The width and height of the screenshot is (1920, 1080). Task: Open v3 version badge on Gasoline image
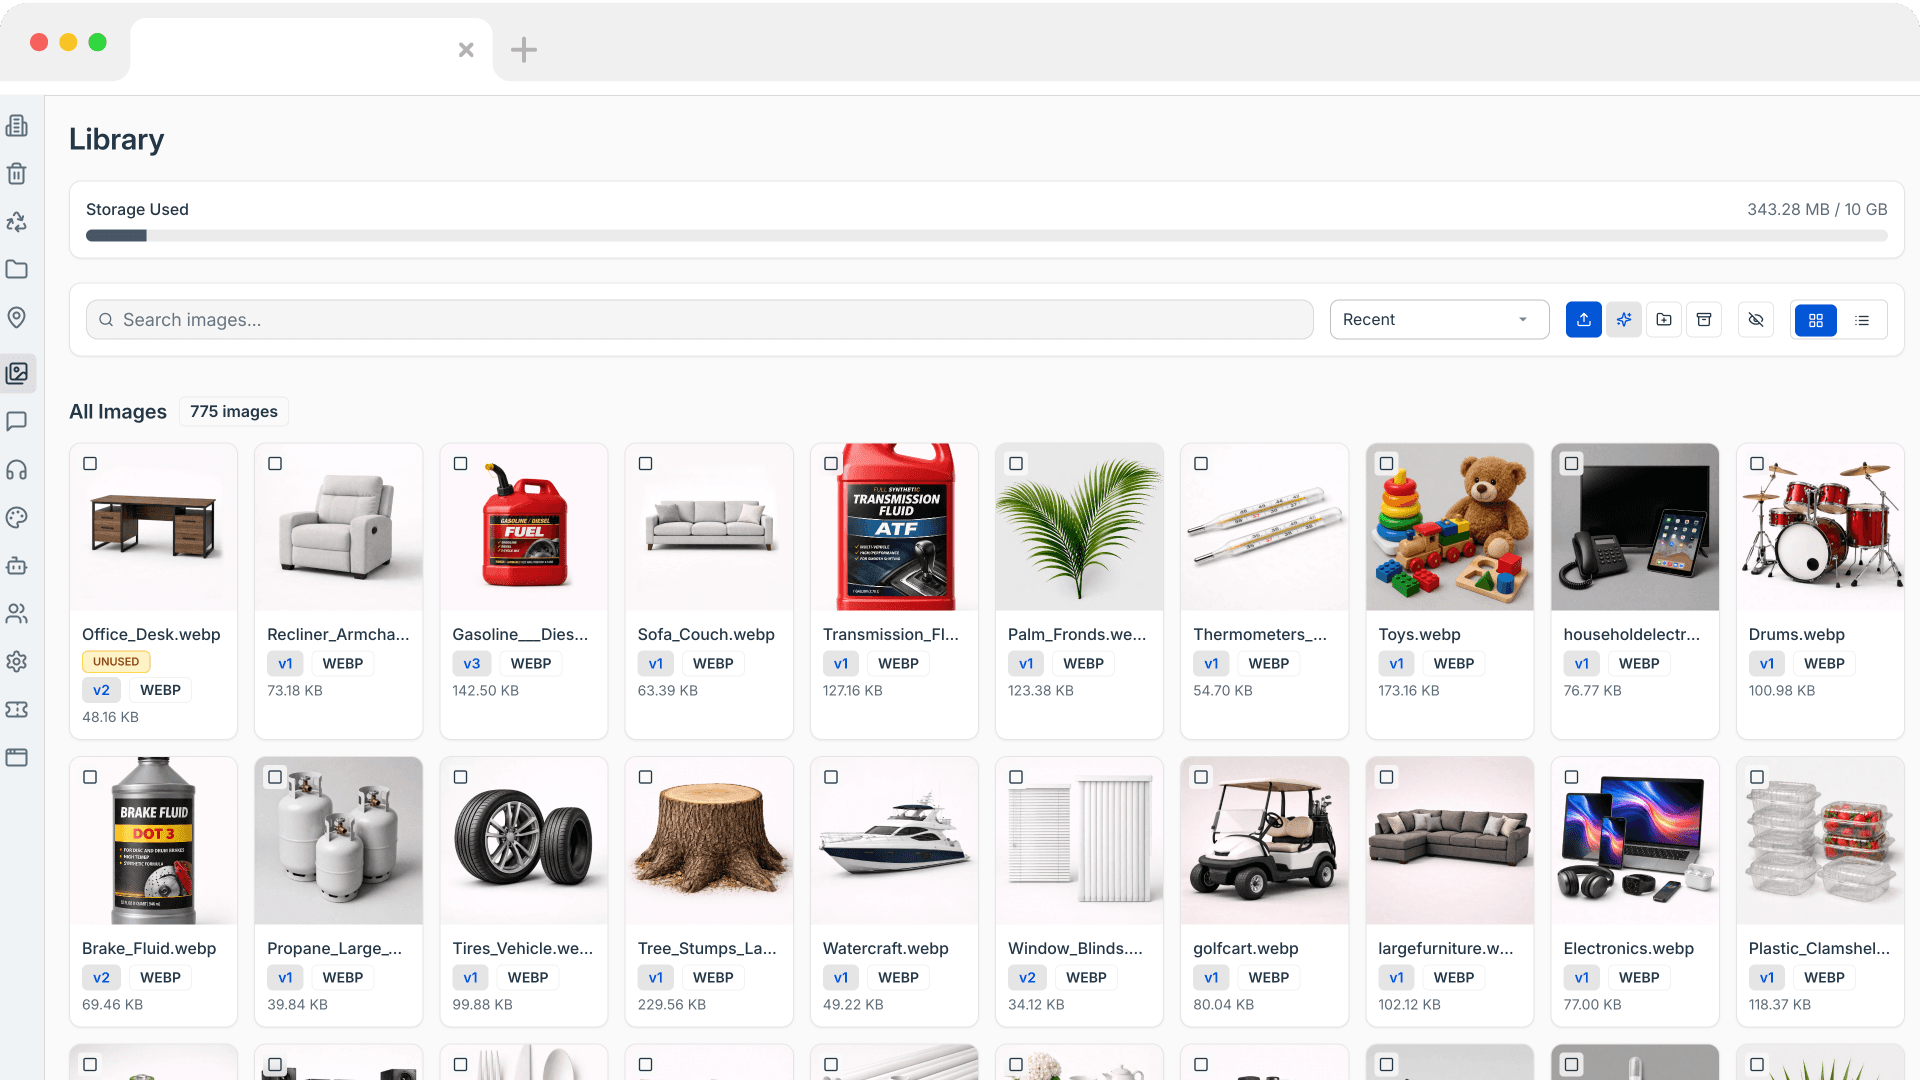coord(471,664)
